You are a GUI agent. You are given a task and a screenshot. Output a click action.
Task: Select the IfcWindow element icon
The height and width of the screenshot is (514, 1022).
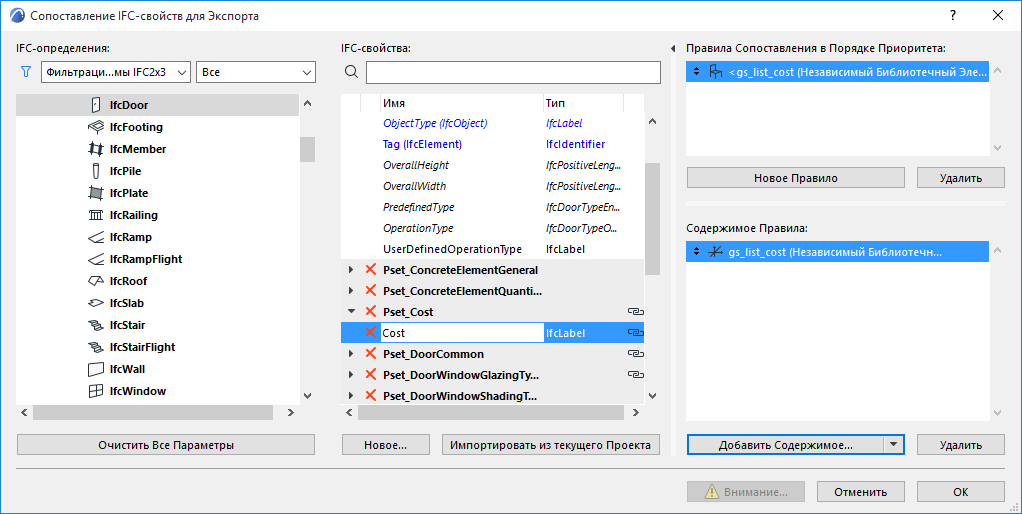point(96,391)
